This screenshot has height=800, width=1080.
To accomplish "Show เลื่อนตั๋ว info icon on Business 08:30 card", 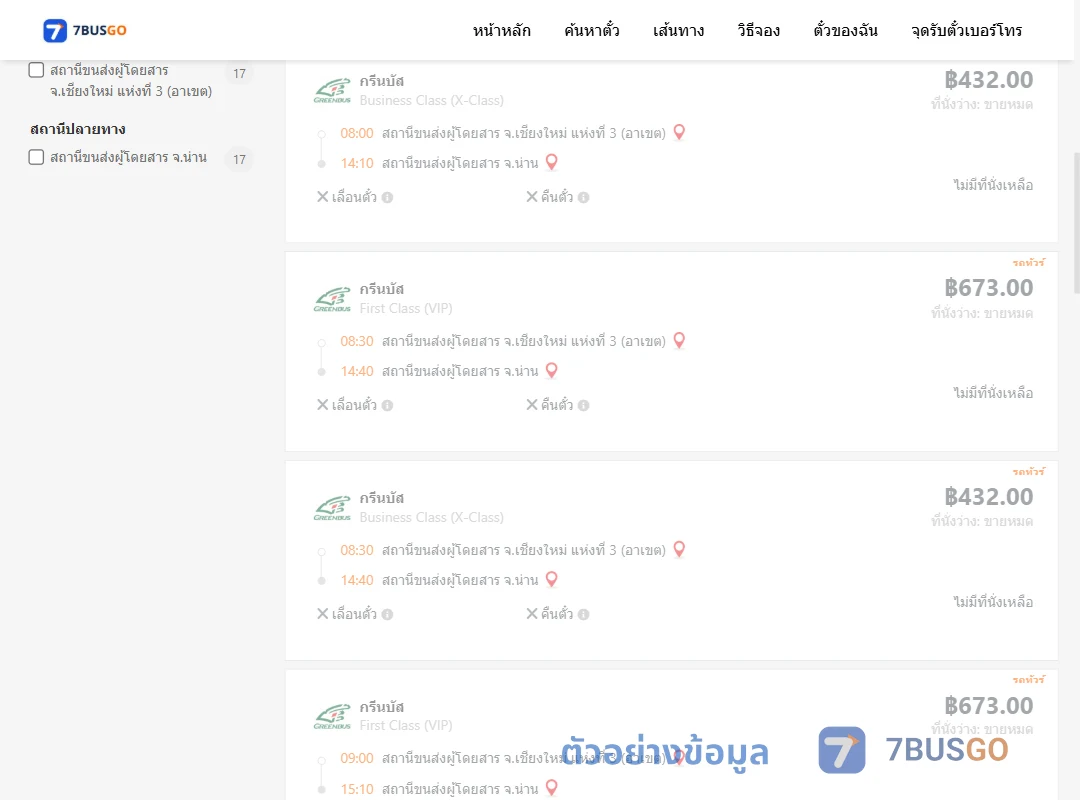I will (388, 615).
